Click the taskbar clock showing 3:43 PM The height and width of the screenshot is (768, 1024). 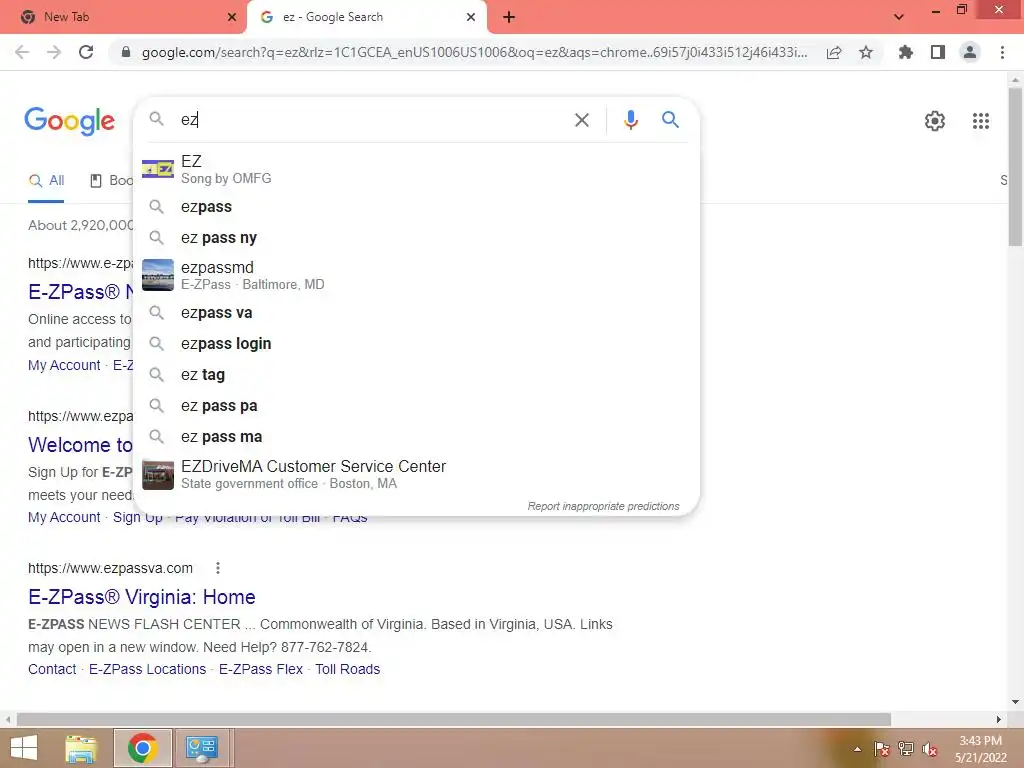[980, 749]
